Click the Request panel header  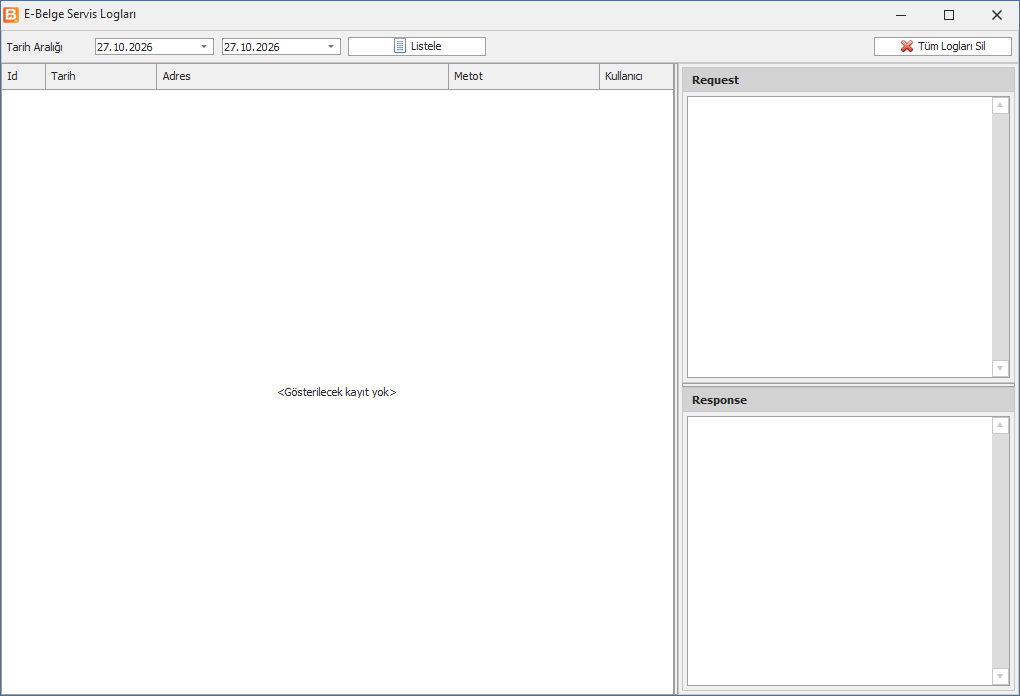click(x=848, y=80)
